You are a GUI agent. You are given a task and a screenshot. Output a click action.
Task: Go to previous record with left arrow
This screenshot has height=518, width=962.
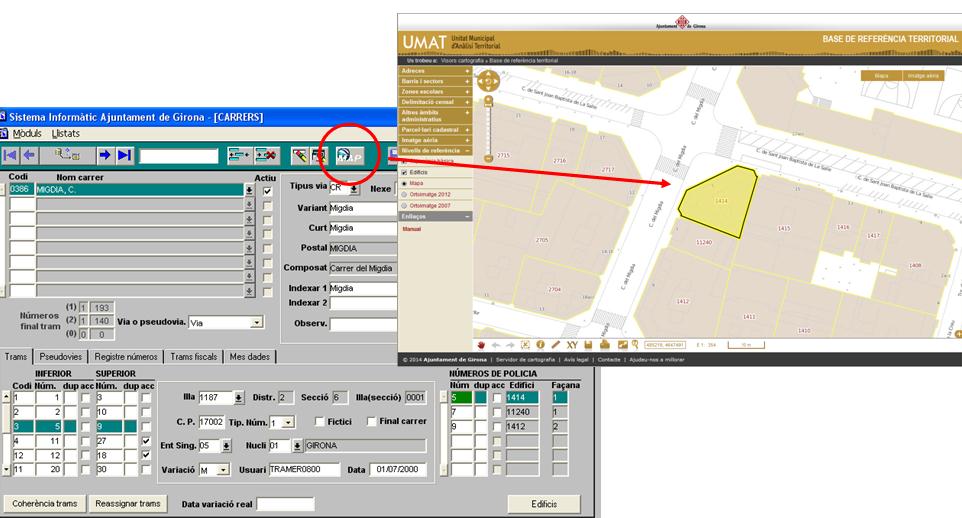pos(29,155)
